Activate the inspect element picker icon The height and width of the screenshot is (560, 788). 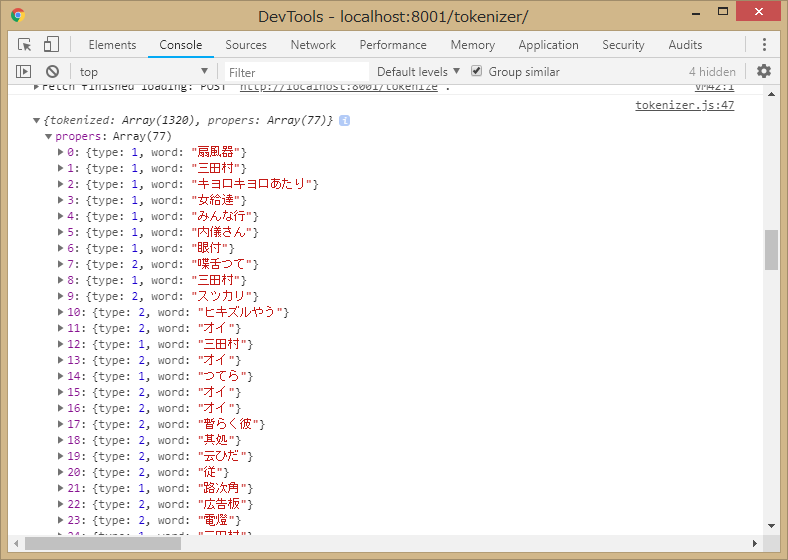(x=25, y=45)
